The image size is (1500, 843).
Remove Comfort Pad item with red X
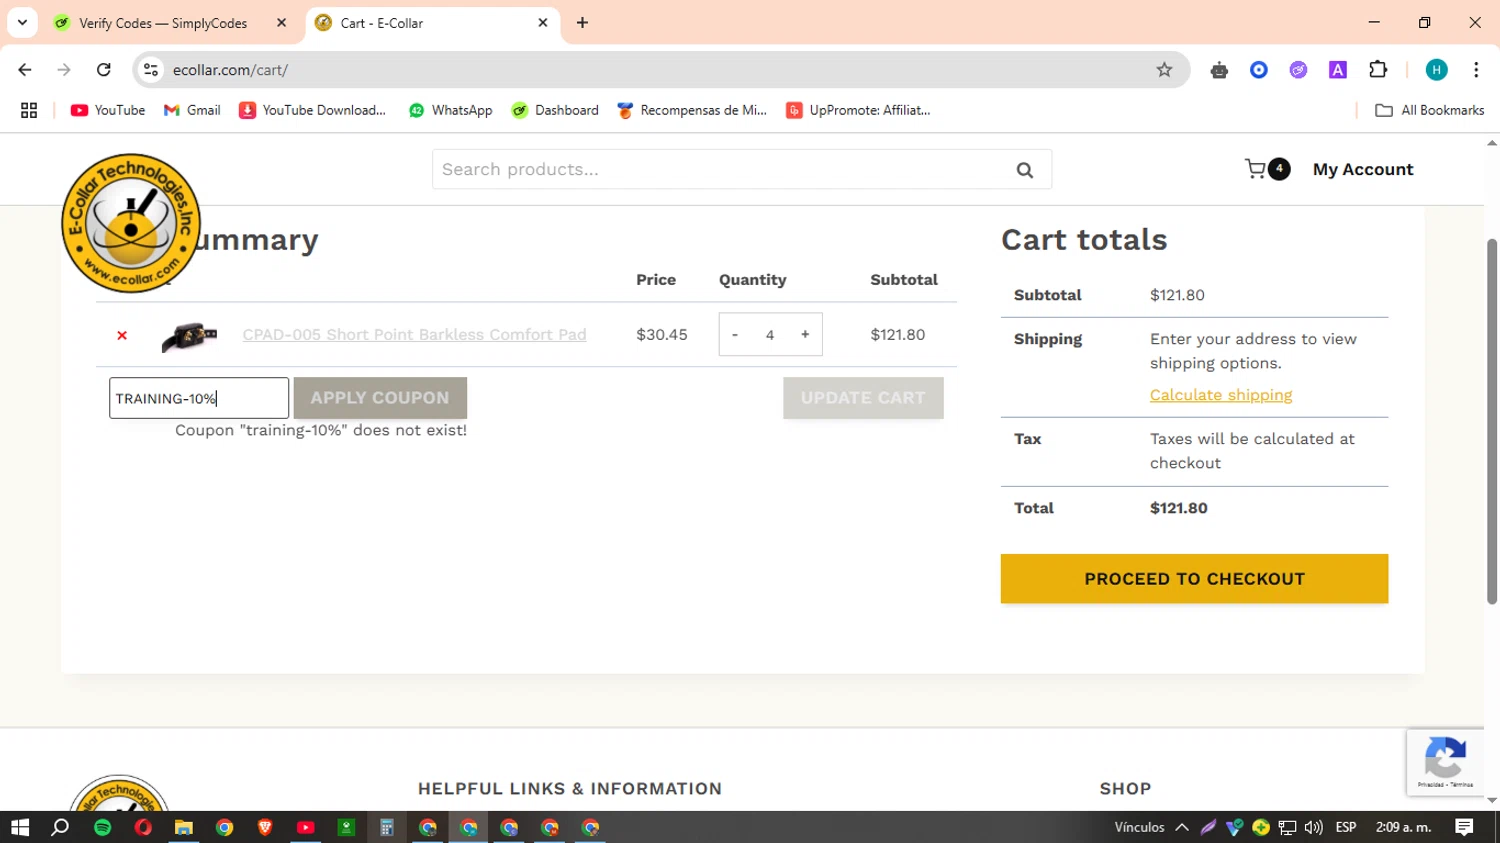tap(122, 335)
